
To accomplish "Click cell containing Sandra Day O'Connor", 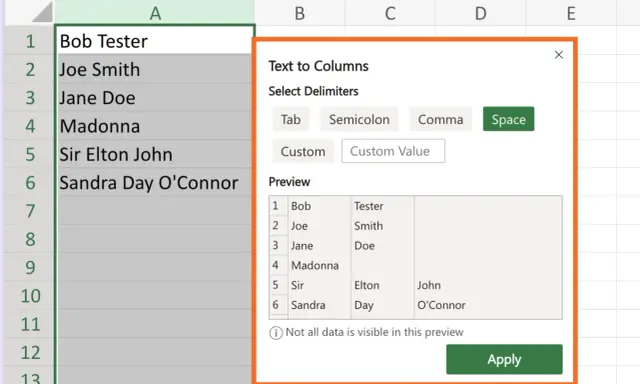I will pyautogui.click(x=154, y=182).
